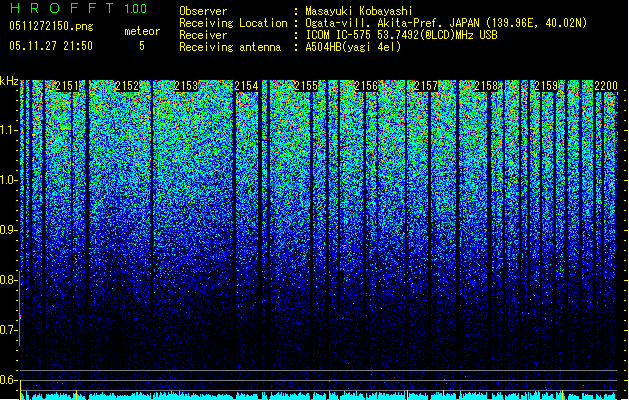Click the 1.0 frequency axis tick
Image resolution: width=629 pixels, height=400 pixels.
point(9,181)
